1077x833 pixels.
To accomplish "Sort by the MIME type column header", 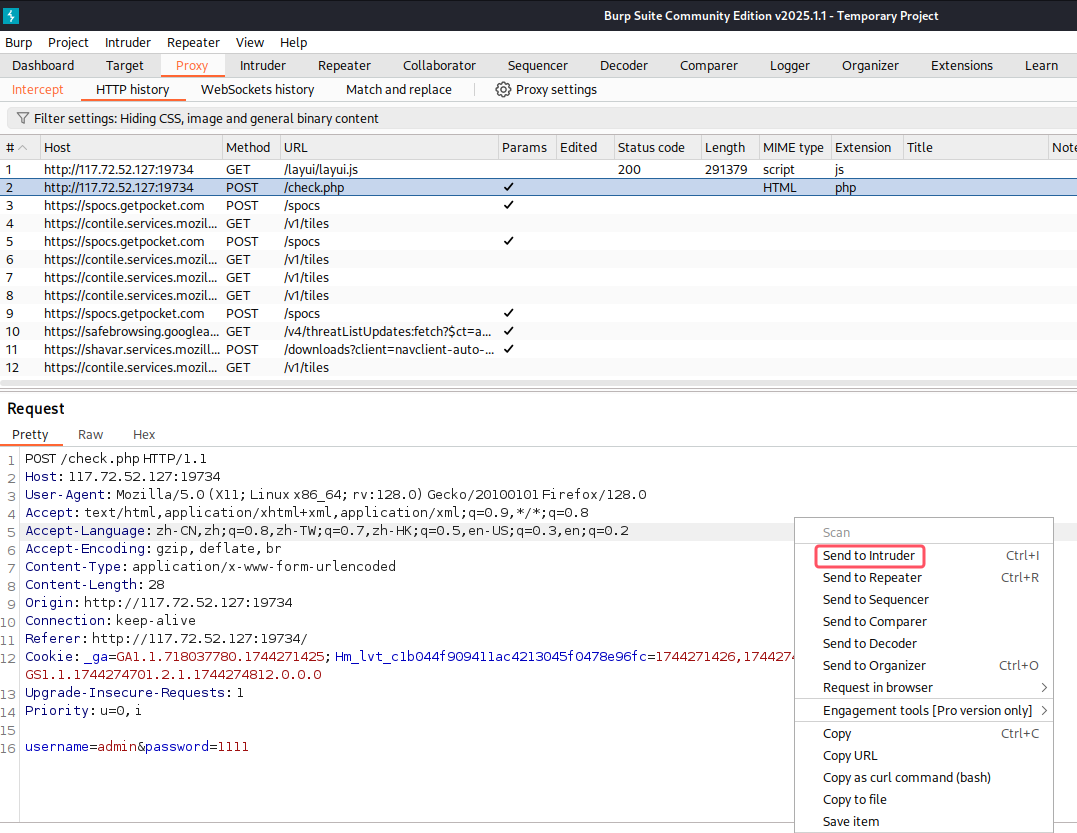I will (x=794, y=148).
